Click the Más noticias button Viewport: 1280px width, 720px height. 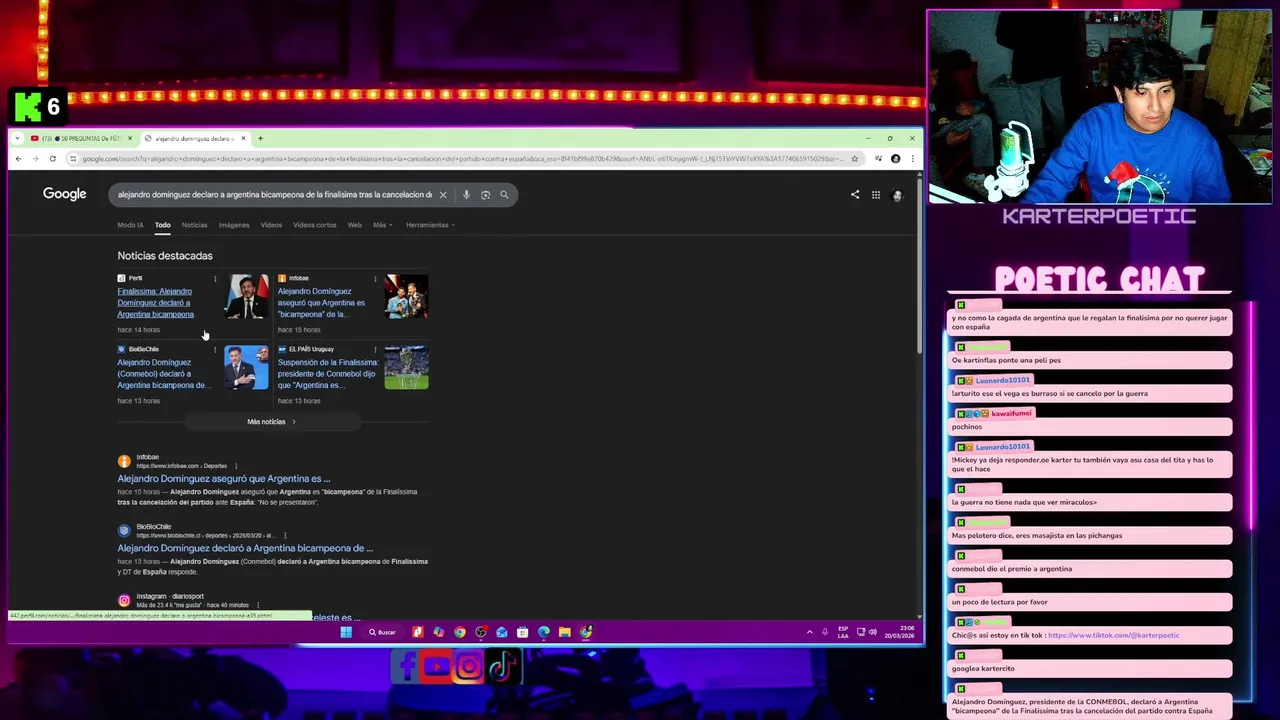(x=271, y=422)
